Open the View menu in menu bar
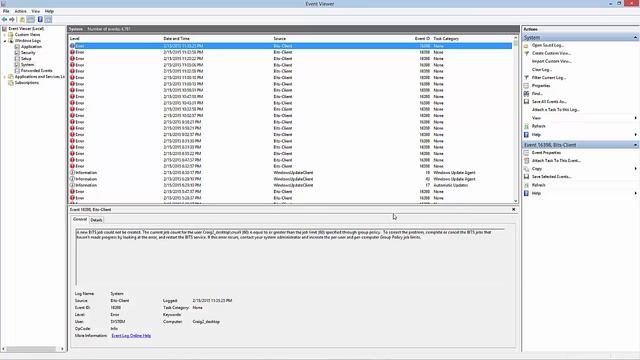The width and height of the screenshot is (640, 360). (36, 11)
